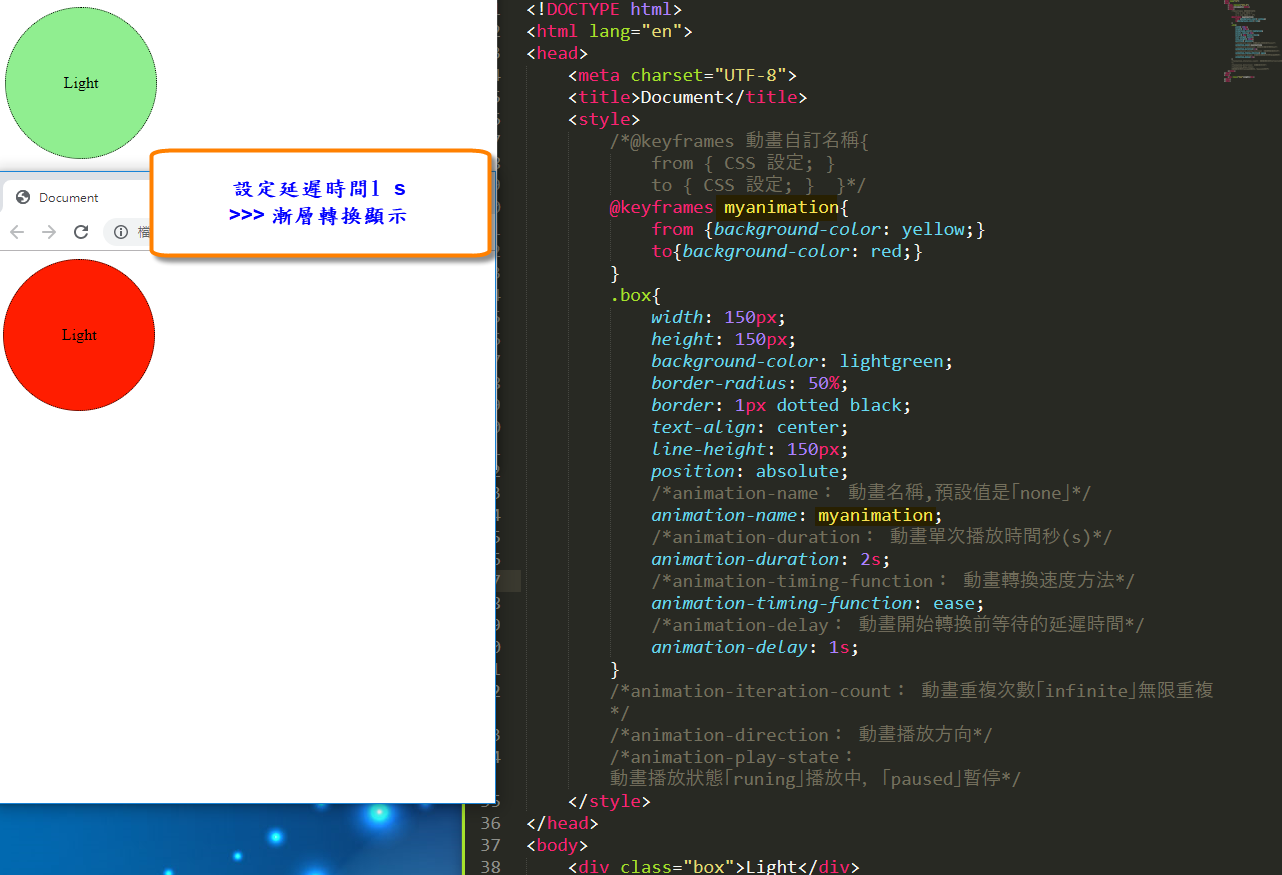Select the Document browser tab

(x=68, y=197)
